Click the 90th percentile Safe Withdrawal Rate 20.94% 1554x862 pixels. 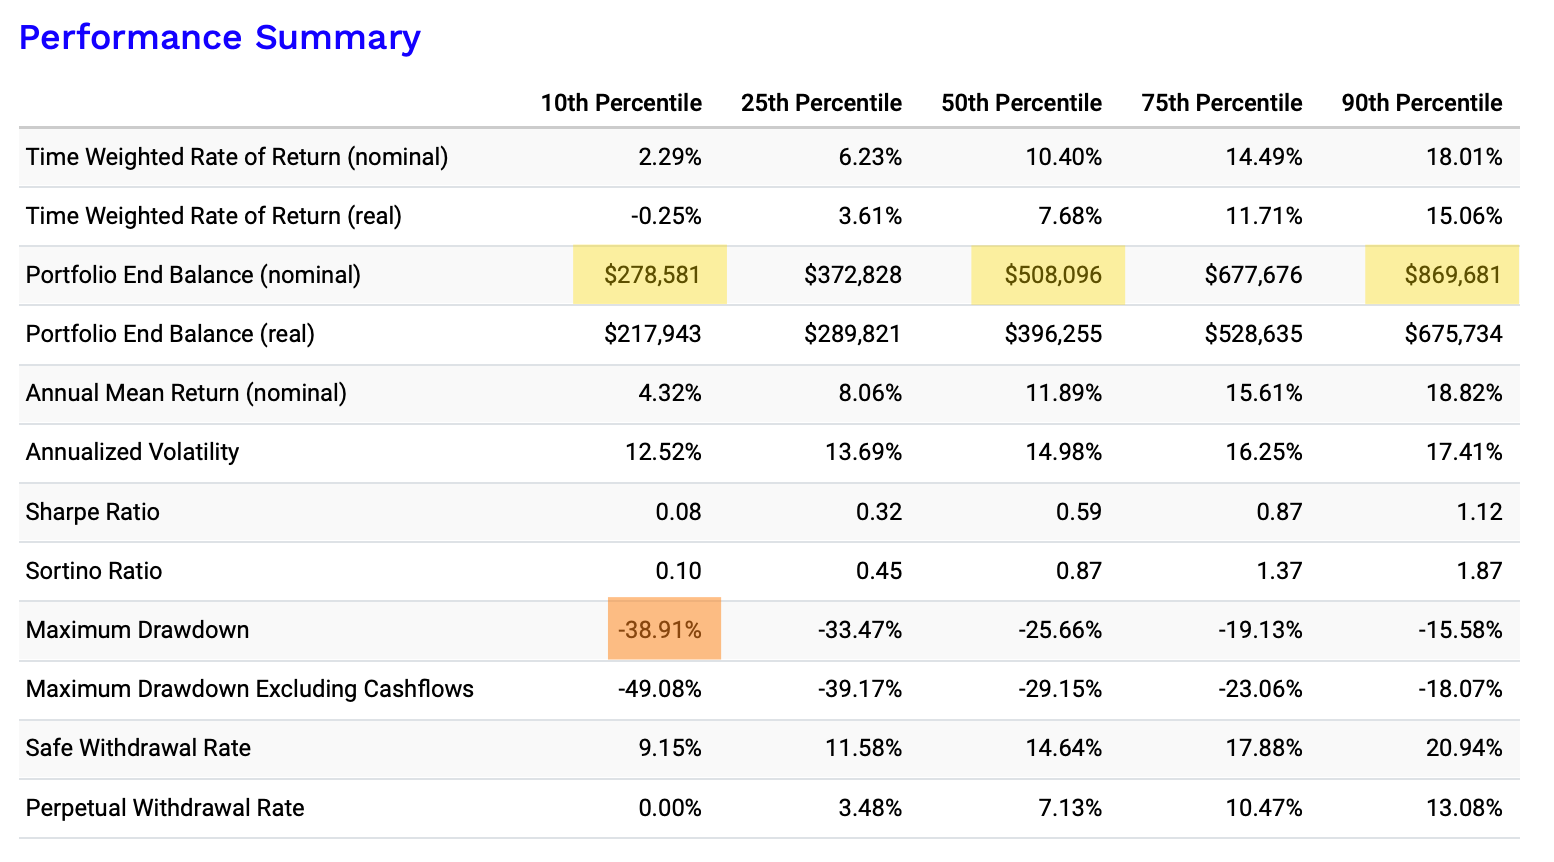[1464, 748]
